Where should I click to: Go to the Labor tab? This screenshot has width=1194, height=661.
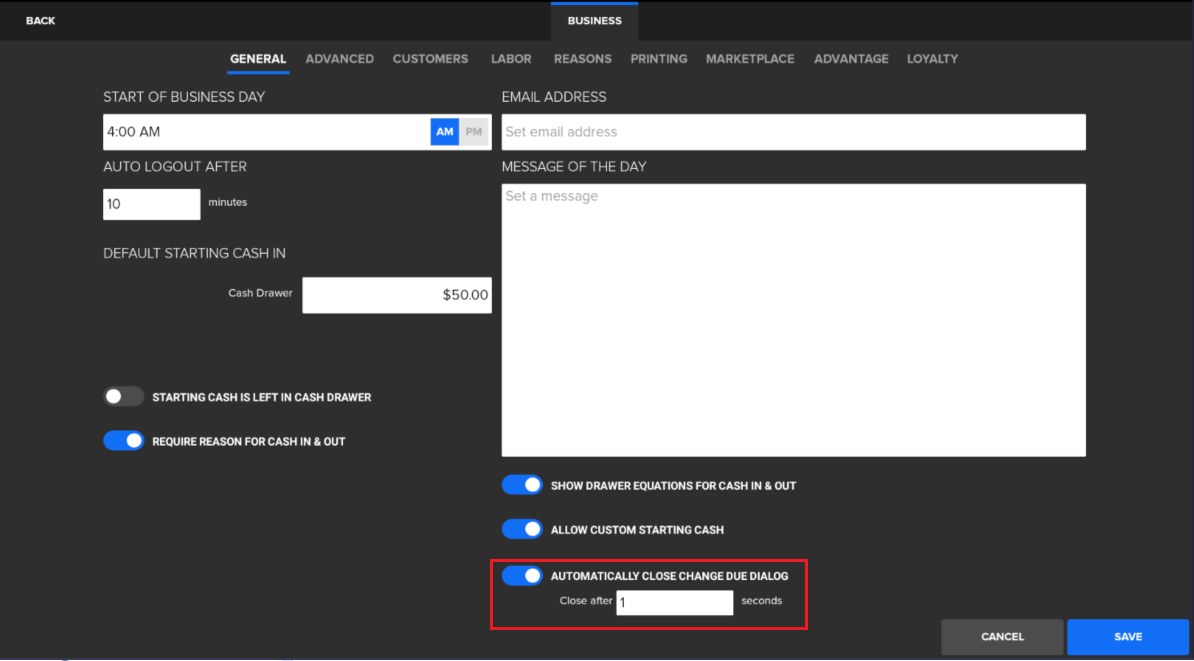(511, 59)
